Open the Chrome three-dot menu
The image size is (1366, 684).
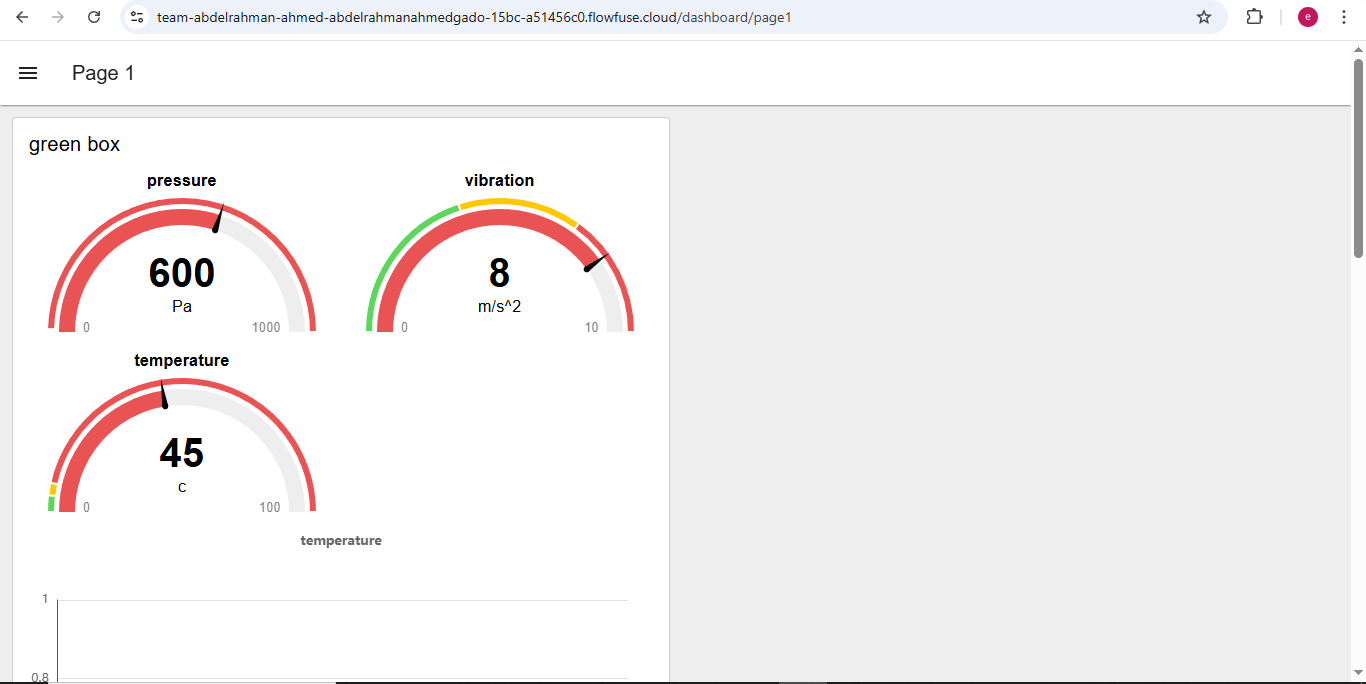[x=1343, y=17]
